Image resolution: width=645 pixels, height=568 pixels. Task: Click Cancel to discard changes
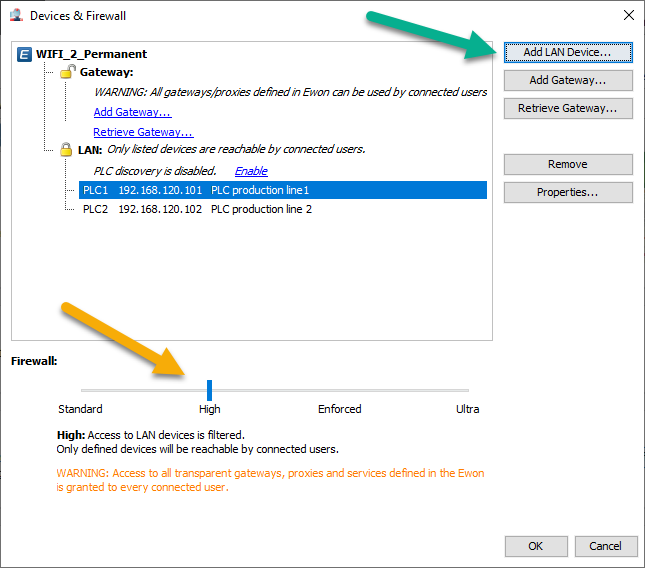(x=606, y=546)
